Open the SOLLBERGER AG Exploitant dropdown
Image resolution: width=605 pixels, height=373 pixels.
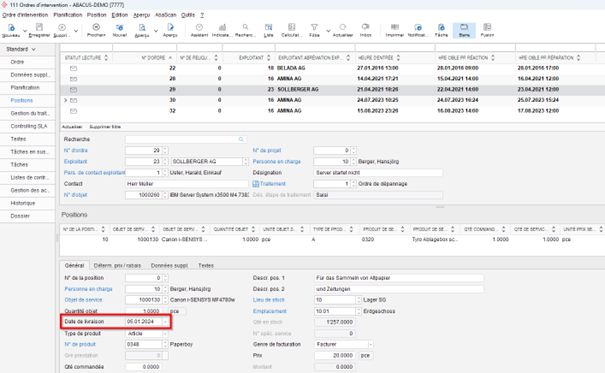click(x=245, y=162)
